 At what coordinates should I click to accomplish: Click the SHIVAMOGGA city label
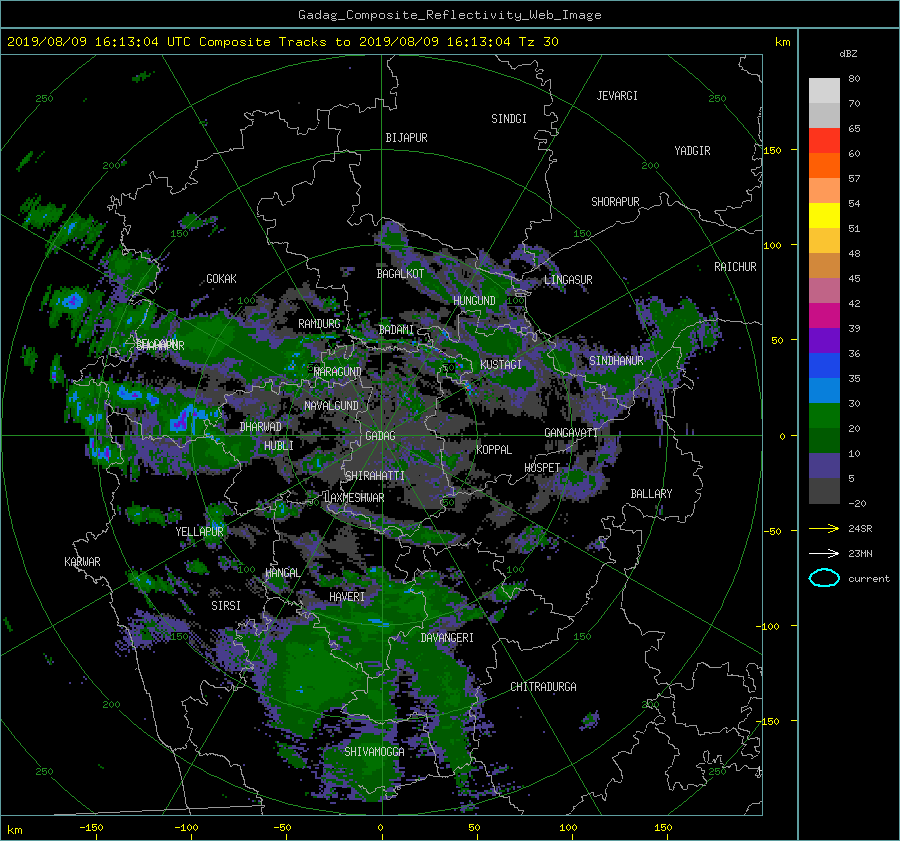click(x=374, y=751)
